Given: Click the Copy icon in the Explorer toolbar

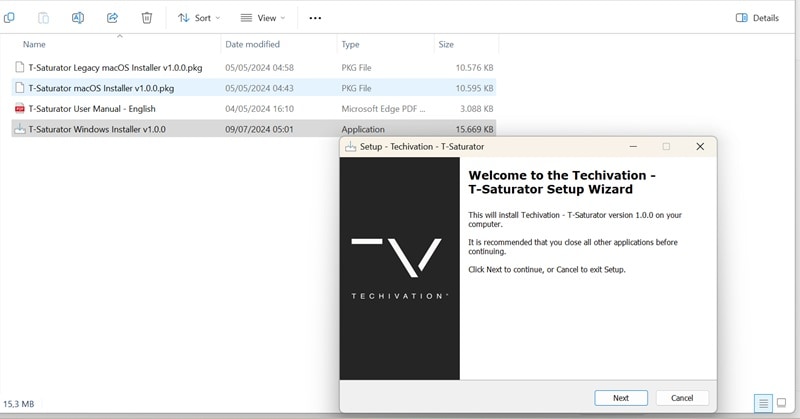Looking at the screenshot, I should (x=9, y=18).
